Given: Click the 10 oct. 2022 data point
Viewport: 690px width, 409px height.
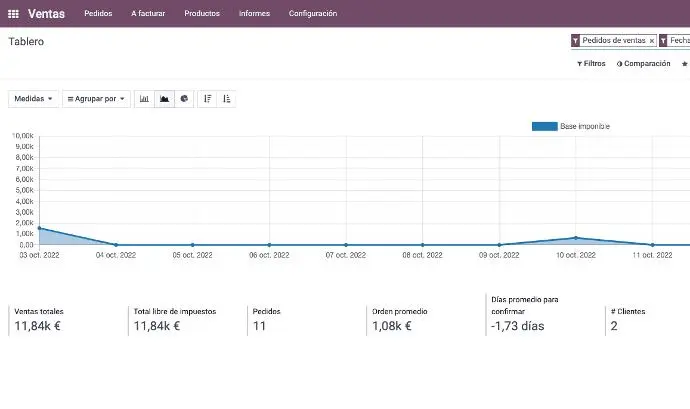Looking at the screenshot, I should (576, 238).
